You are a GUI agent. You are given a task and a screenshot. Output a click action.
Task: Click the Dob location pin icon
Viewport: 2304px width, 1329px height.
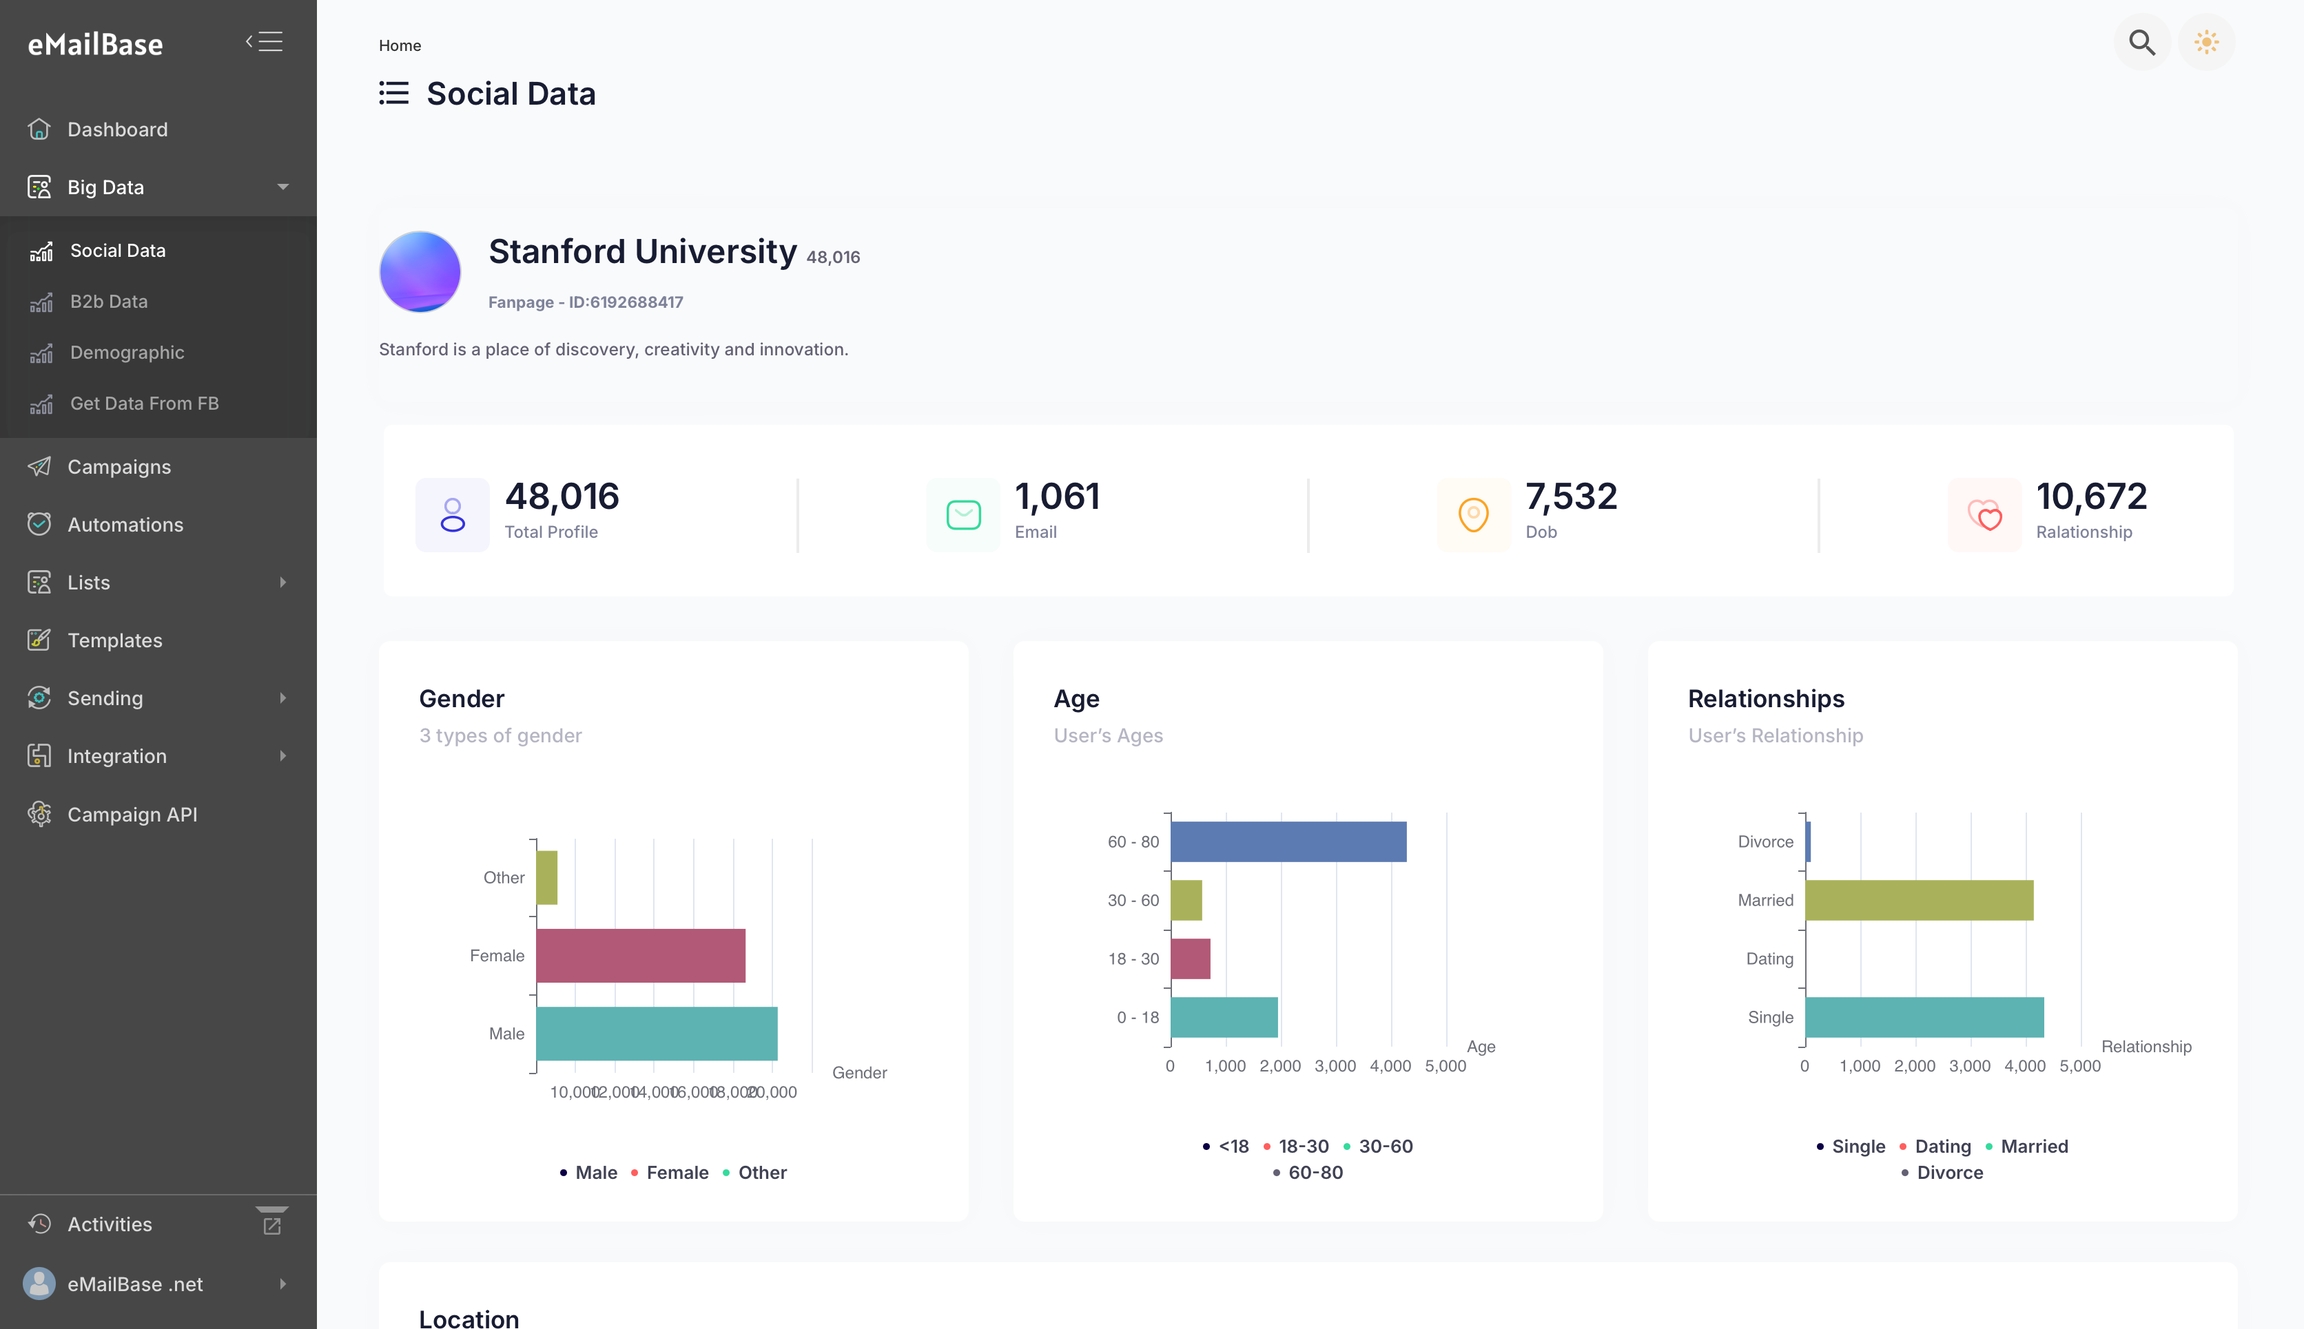point(1473,515)
